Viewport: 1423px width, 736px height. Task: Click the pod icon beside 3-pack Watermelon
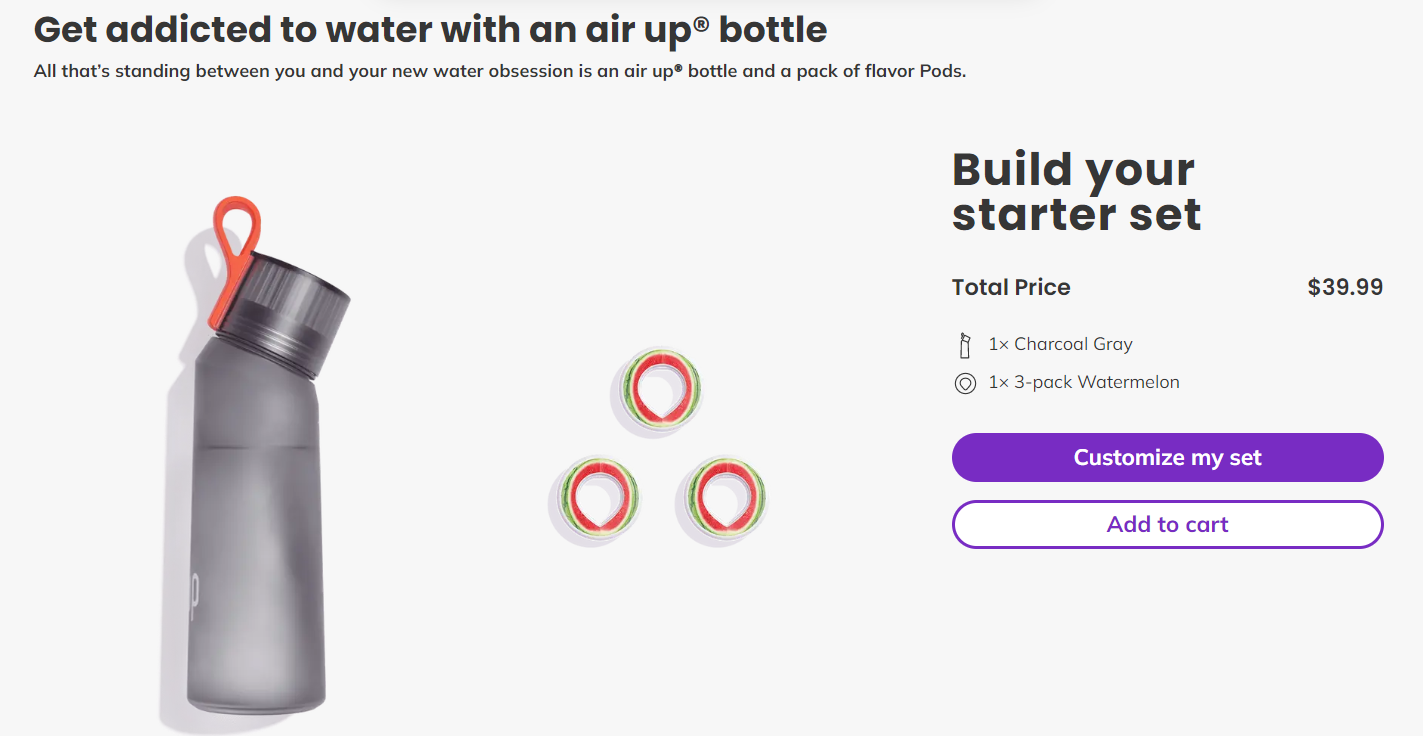965,384
